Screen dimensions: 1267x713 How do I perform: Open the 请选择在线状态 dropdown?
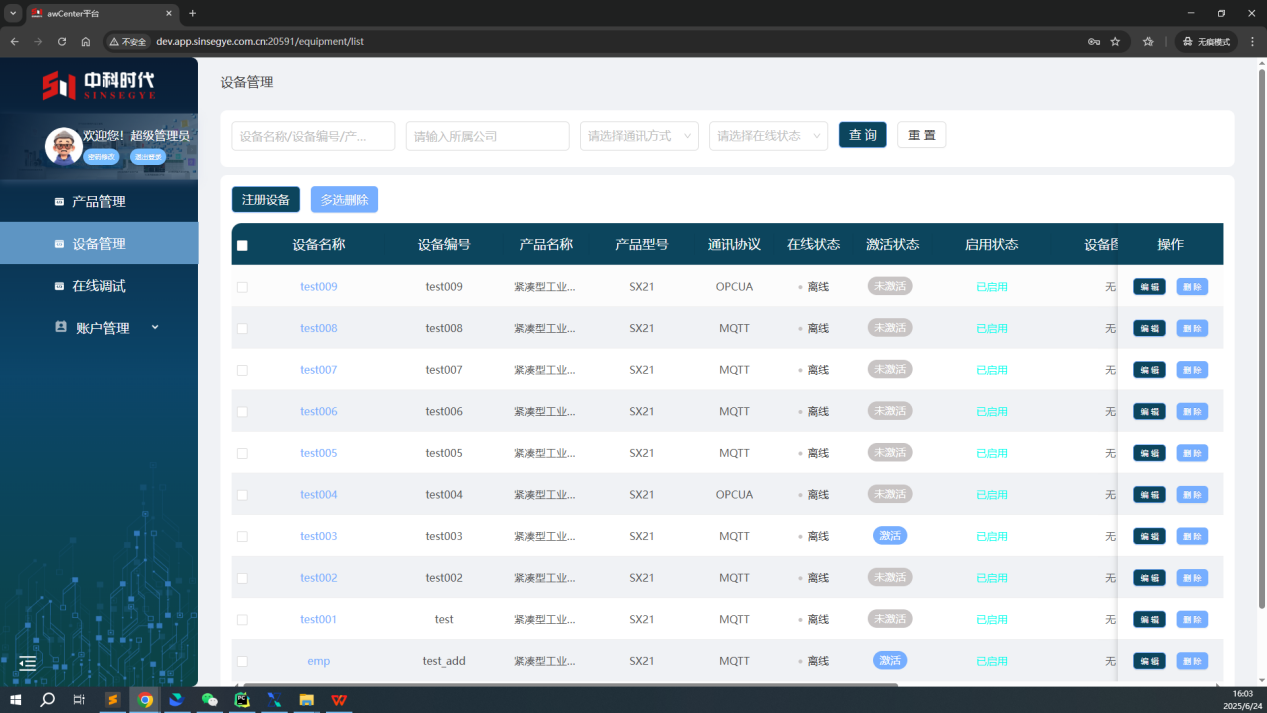pyautogui.click(x=768, y=136)
